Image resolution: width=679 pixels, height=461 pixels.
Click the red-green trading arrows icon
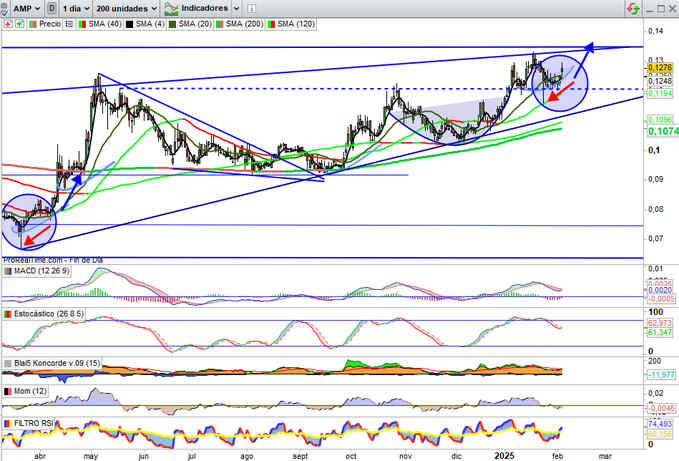tap(633, 8)
